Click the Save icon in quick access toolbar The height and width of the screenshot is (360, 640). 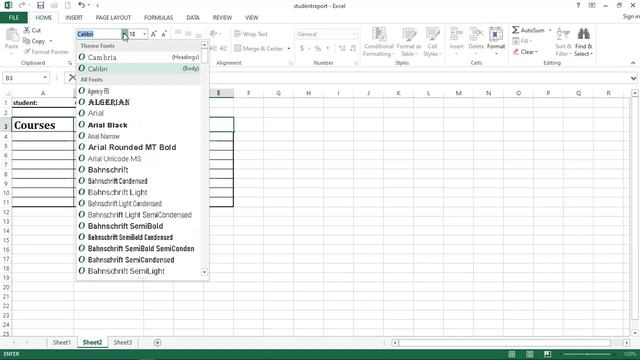(x=40, y=5)
